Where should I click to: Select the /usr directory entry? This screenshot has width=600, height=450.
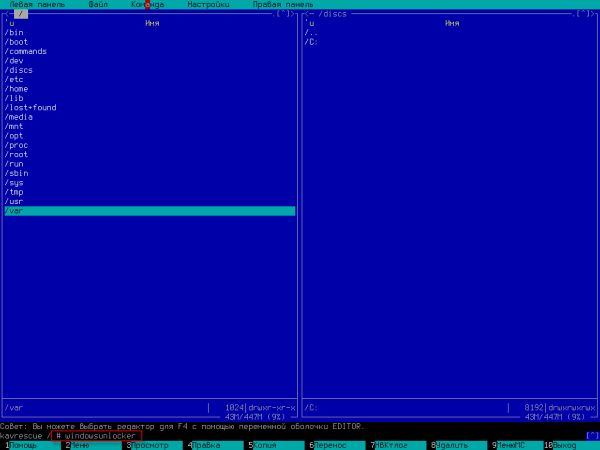click(16, 201)
